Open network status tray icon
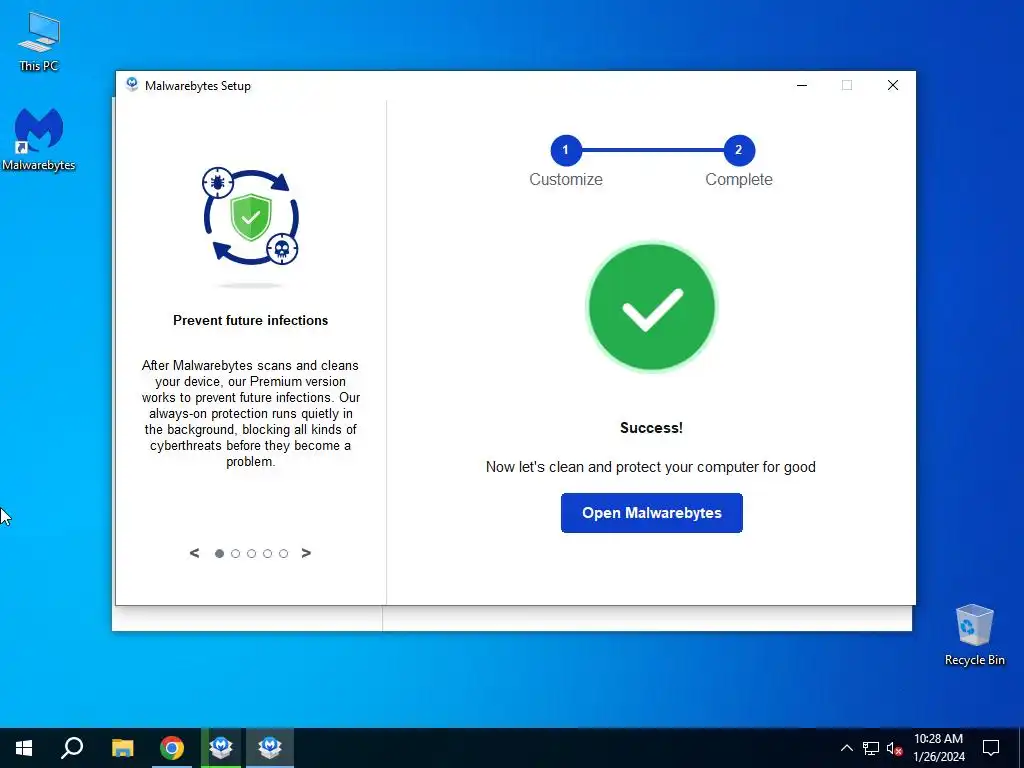 871,748
